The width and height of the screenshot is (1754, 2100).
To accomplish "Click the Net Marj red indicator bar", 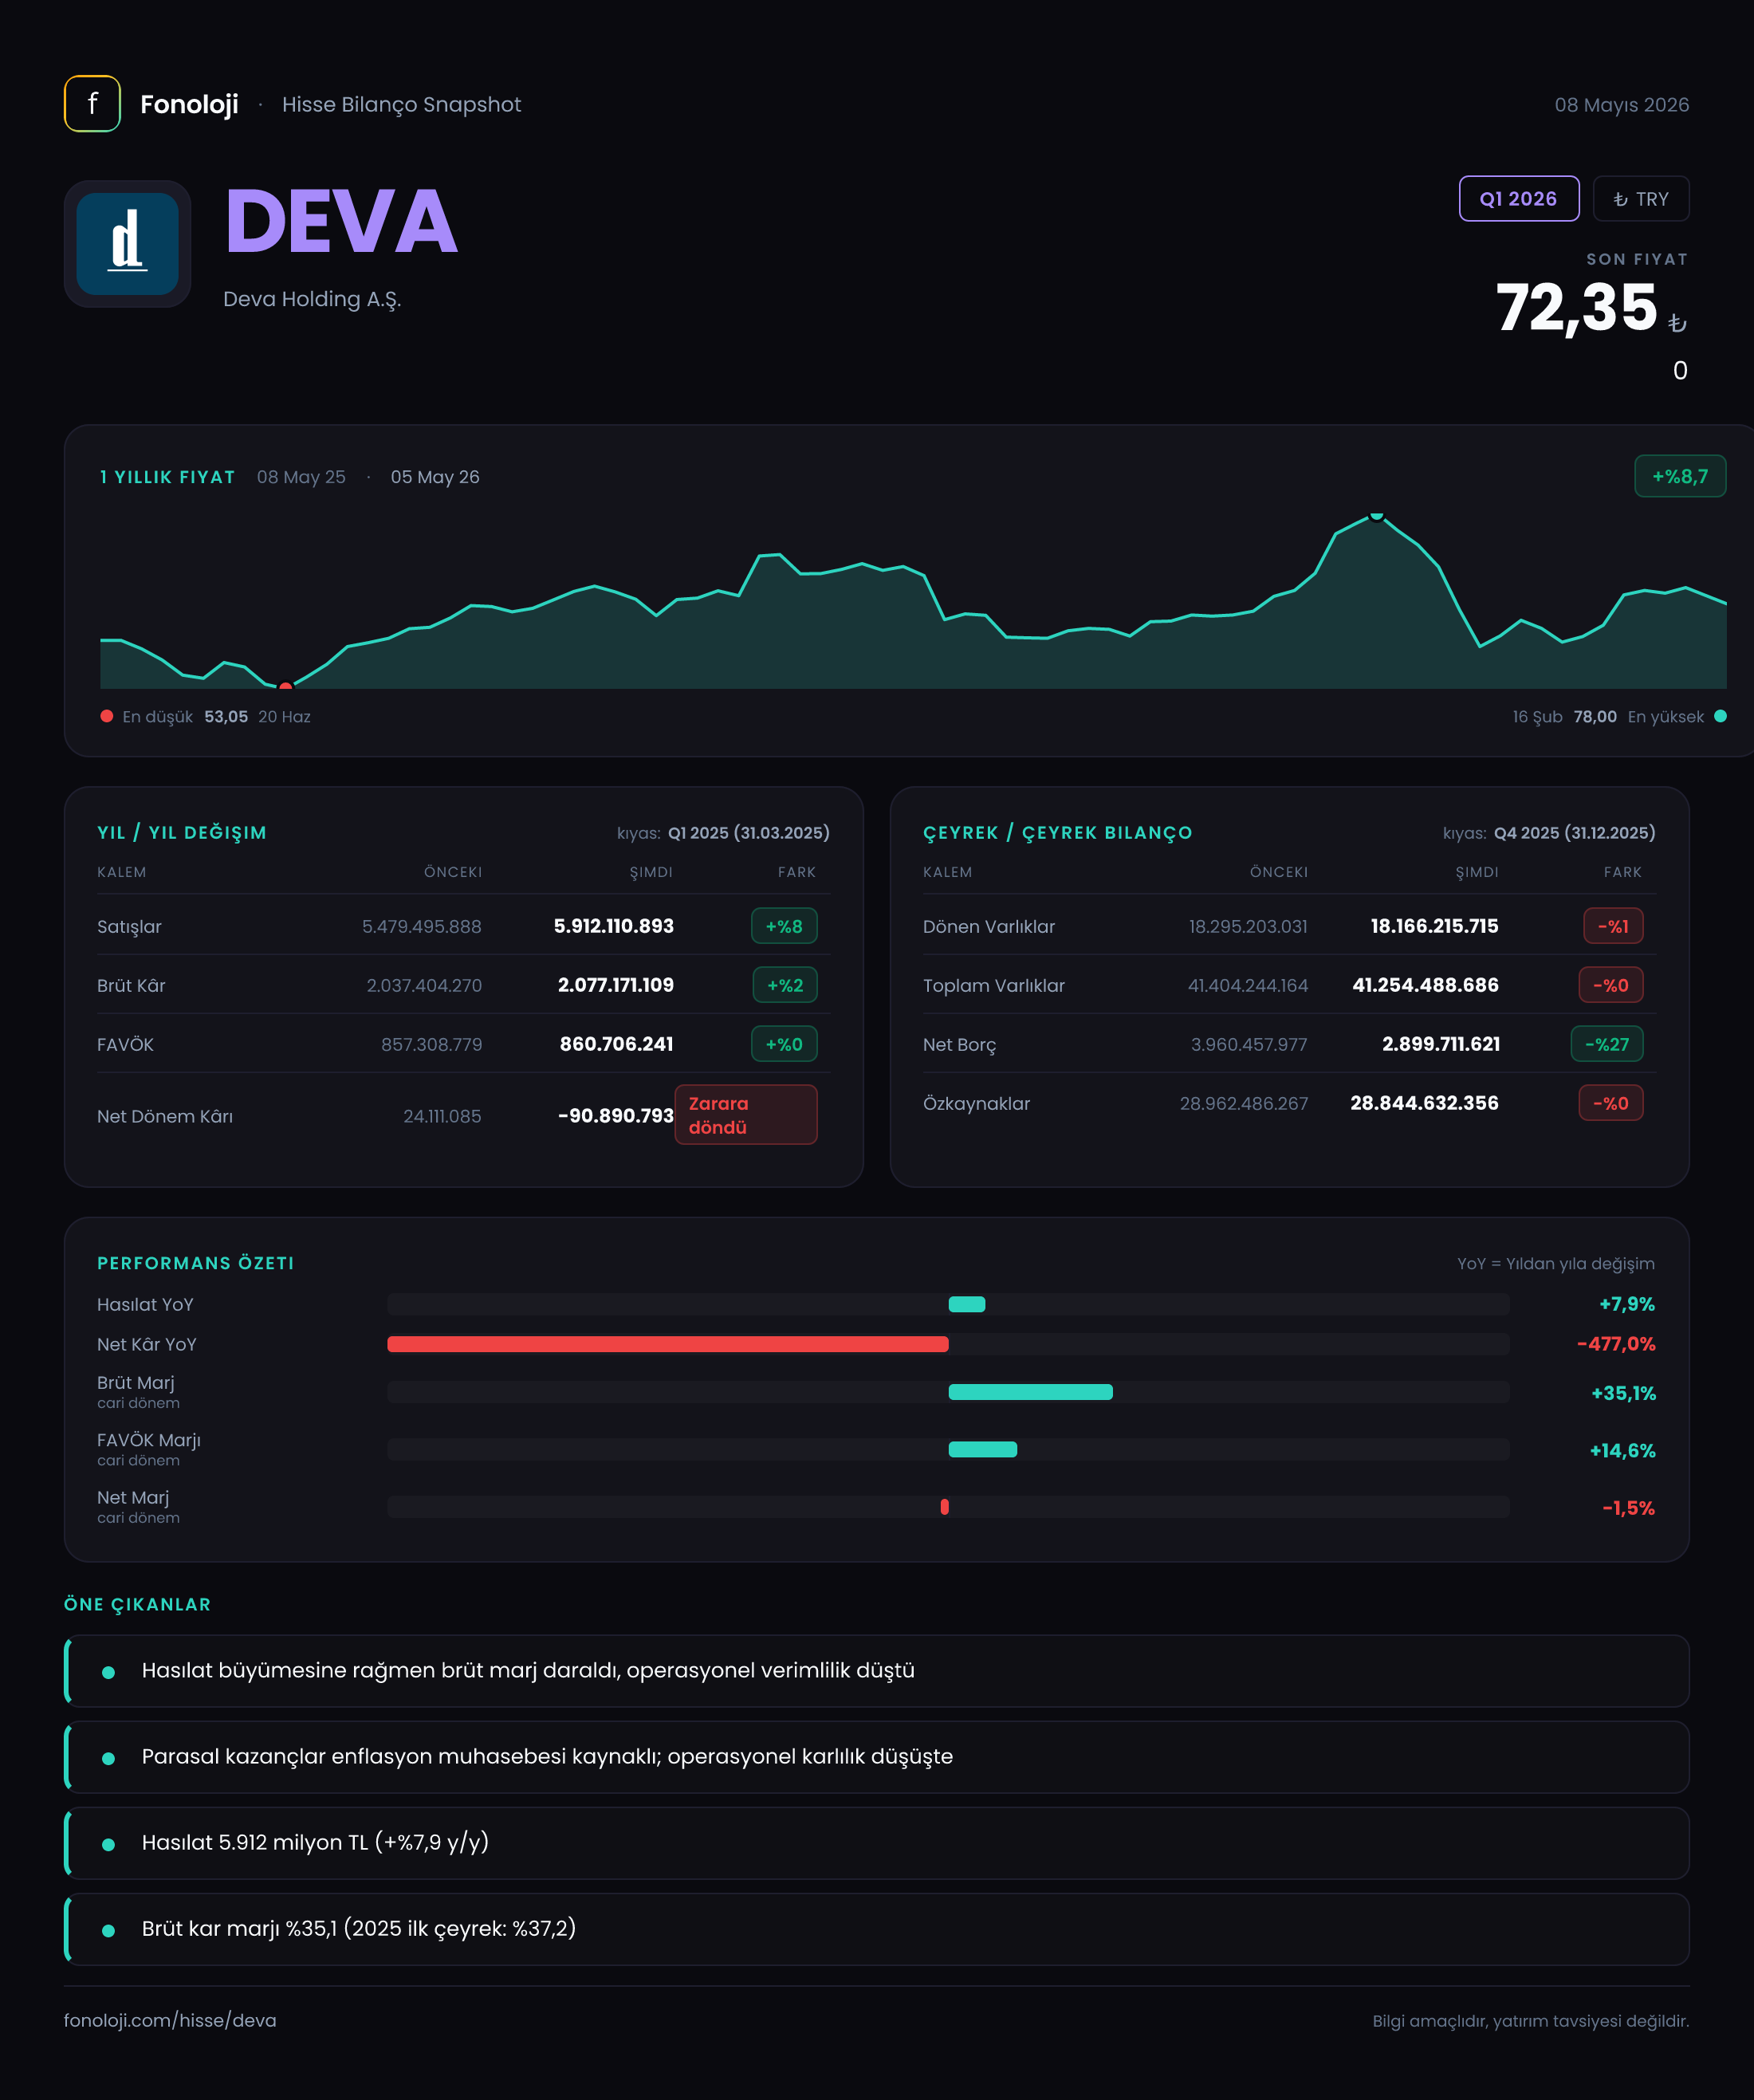I will click(944, 1507).
